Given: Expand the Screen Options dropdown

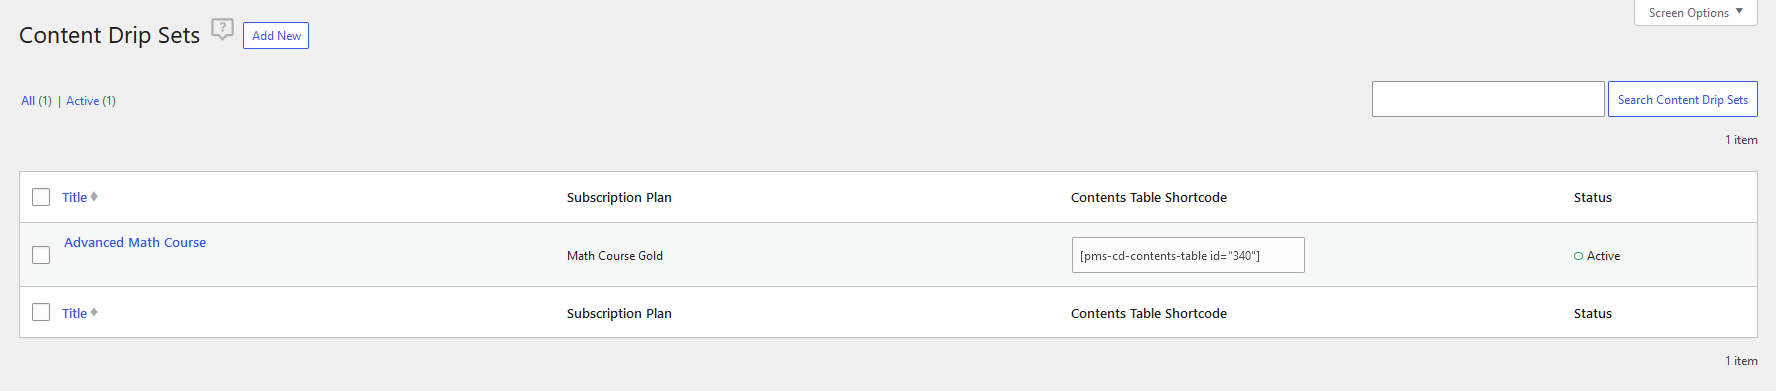Looking at the screenshot, I should tap(1695, 13).
